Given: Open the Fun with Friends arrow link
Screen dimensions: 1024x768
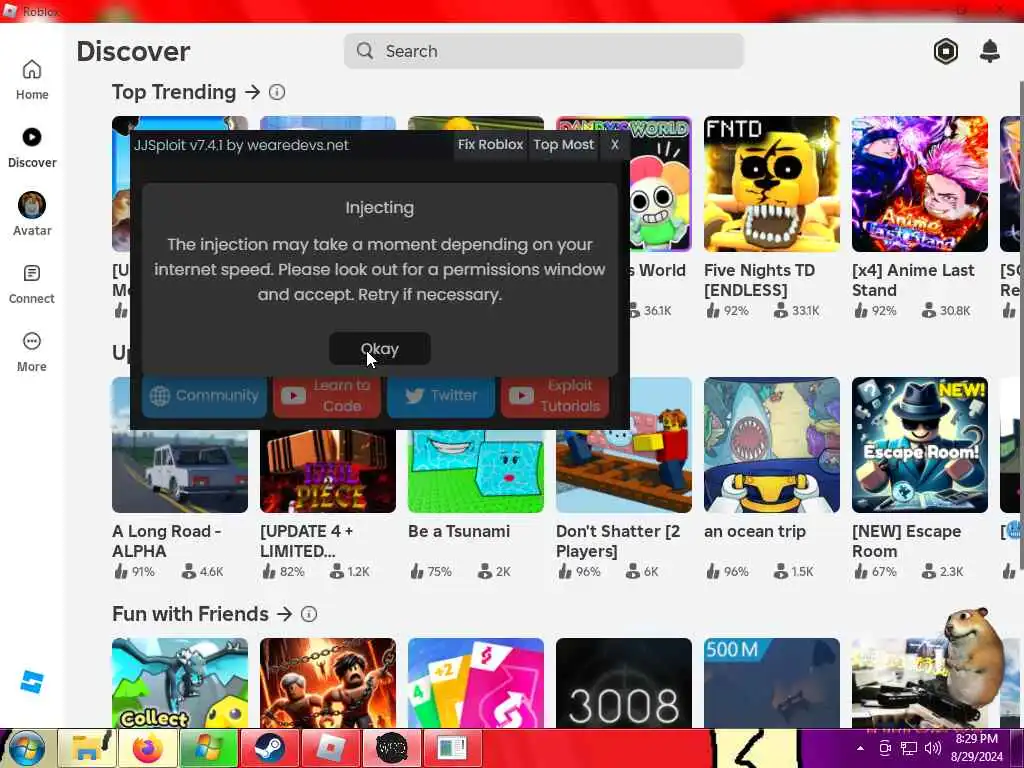Looking at the screenshot, I should click(284, 614).
